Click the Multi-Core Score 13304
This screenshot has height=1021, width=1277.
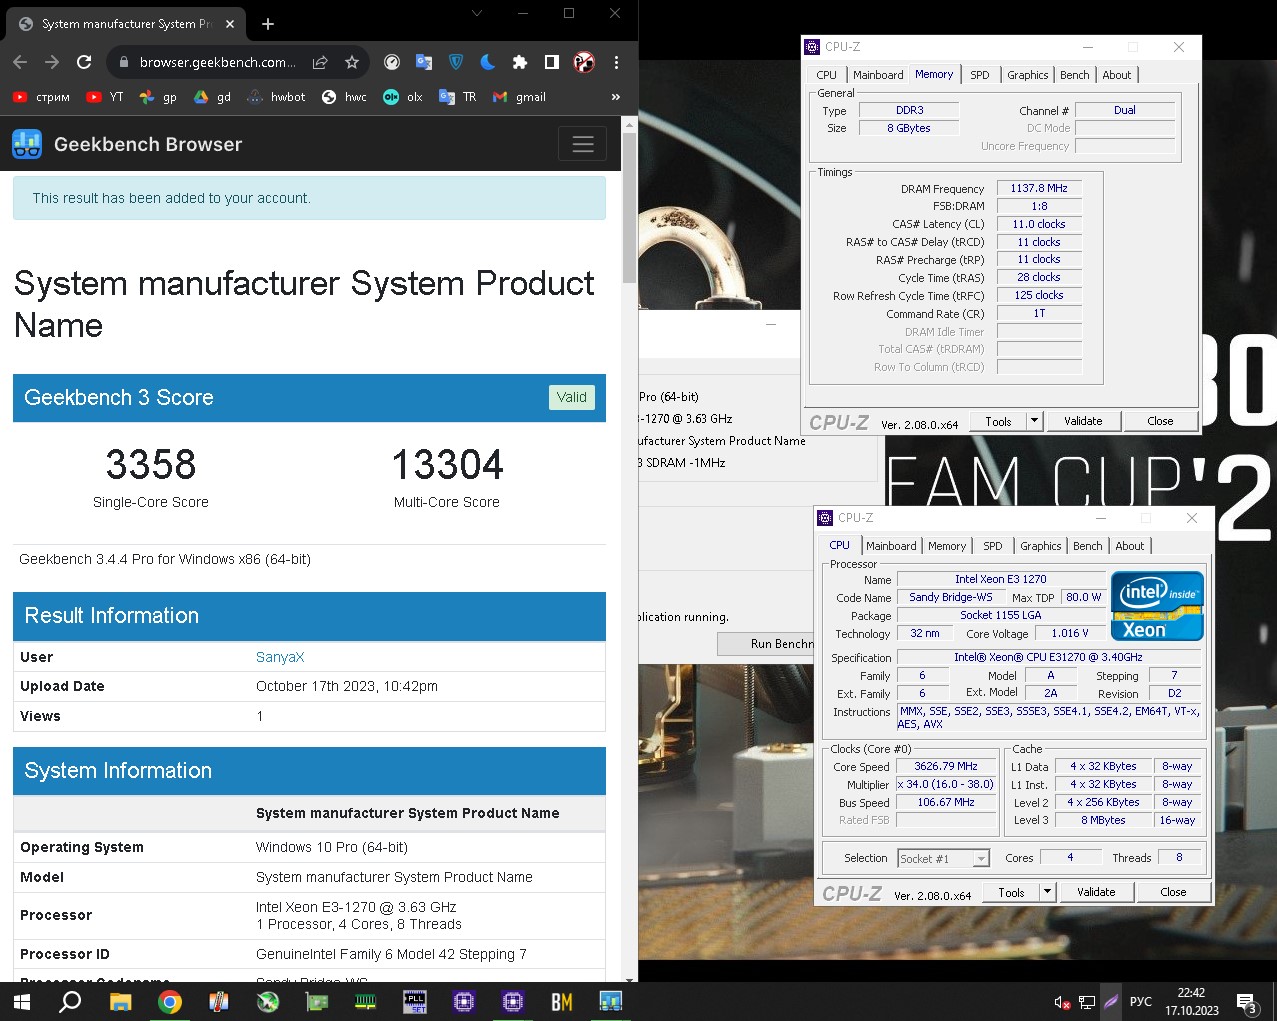tap(447, 465)
